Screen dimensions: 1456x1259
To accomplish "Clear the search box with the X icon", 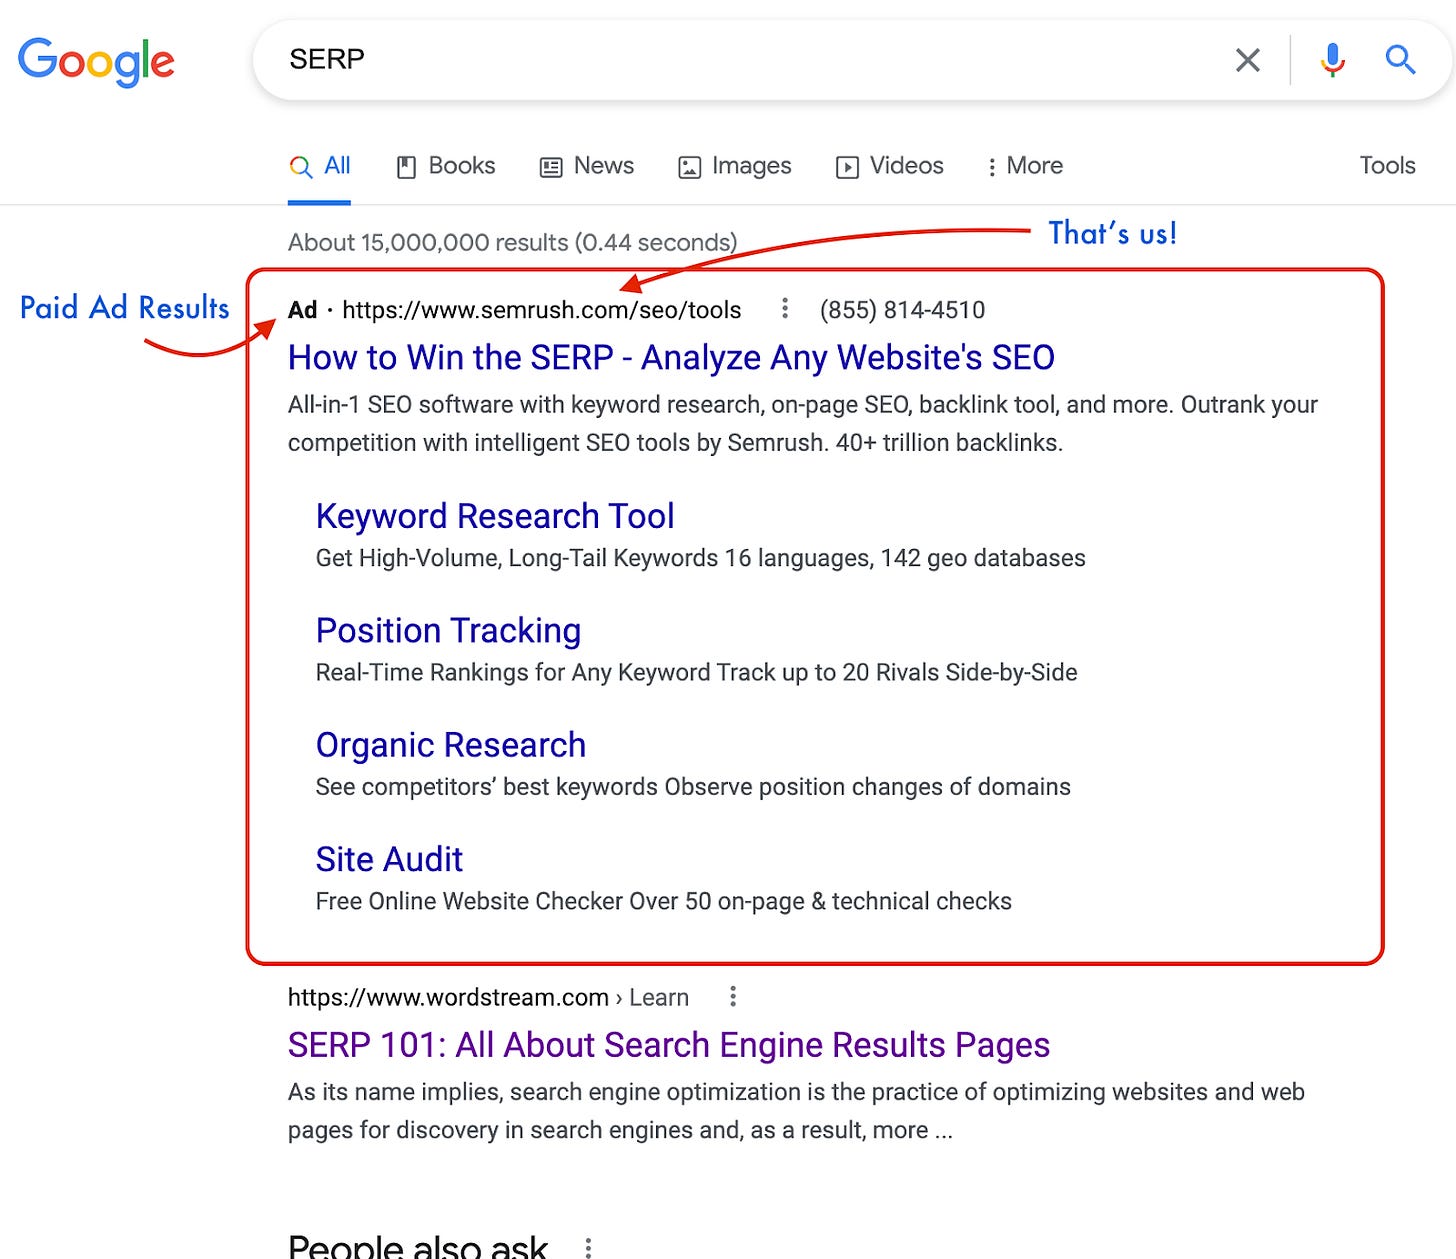I will (1247, 60).
